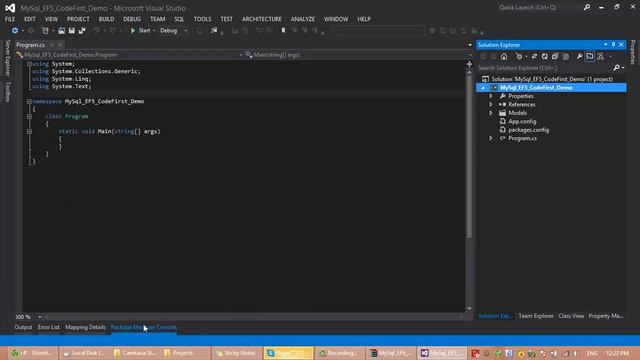The image size is (640, 360).
Task: Switch to Team Explorer tab
Action: pos(536,316)
